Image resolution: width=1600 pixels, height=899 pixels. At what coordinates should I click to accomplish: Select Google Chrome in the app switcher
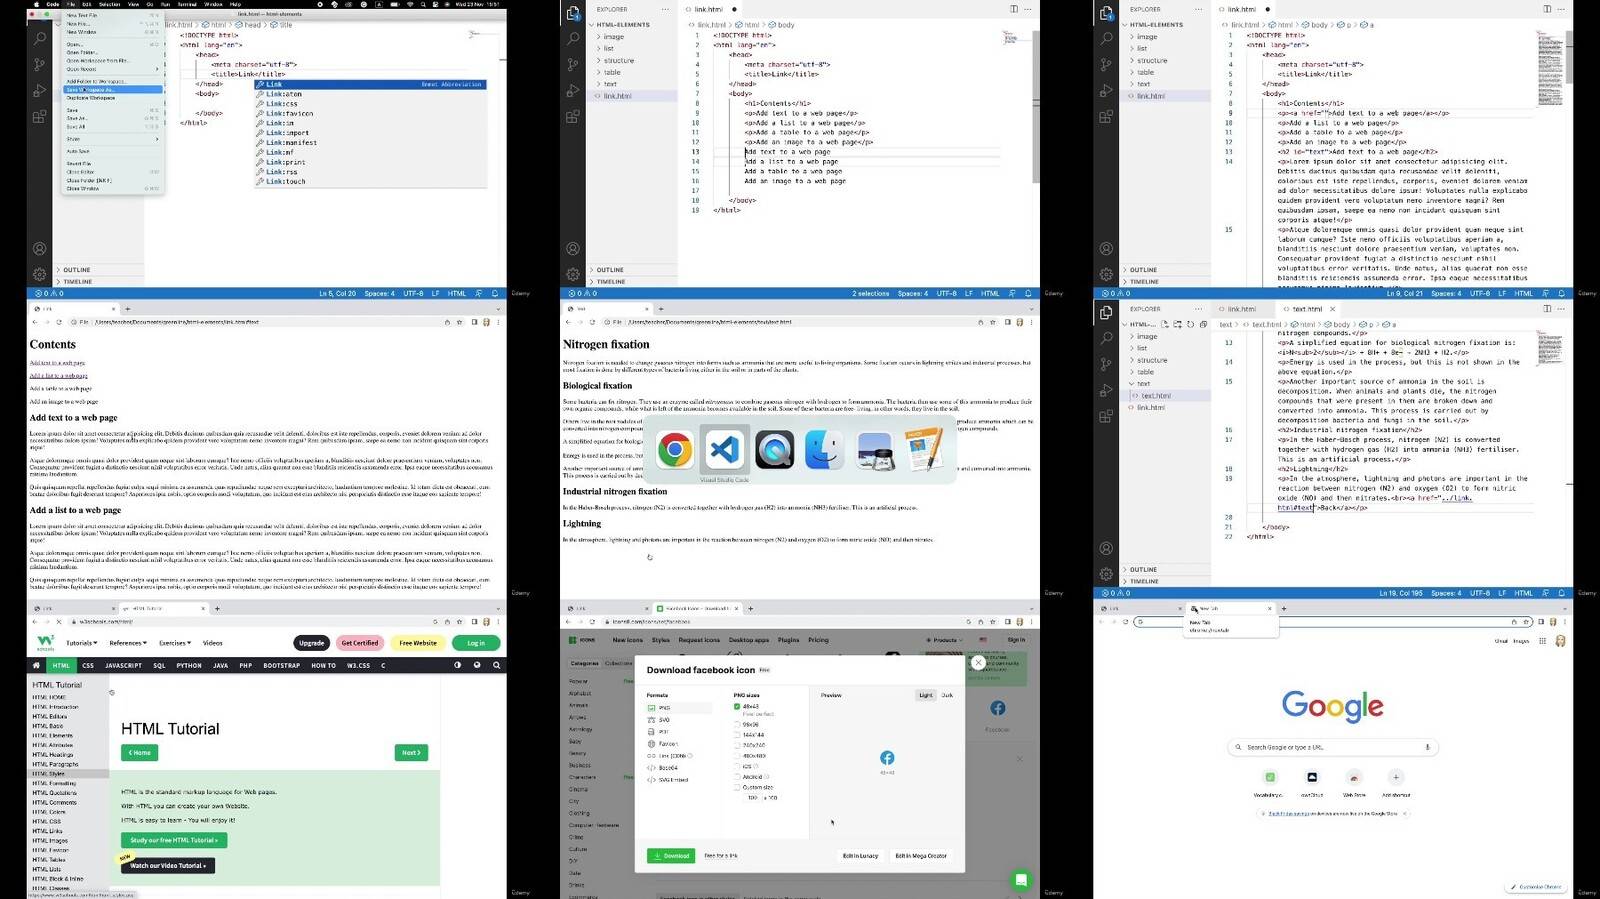coord(675,450)
